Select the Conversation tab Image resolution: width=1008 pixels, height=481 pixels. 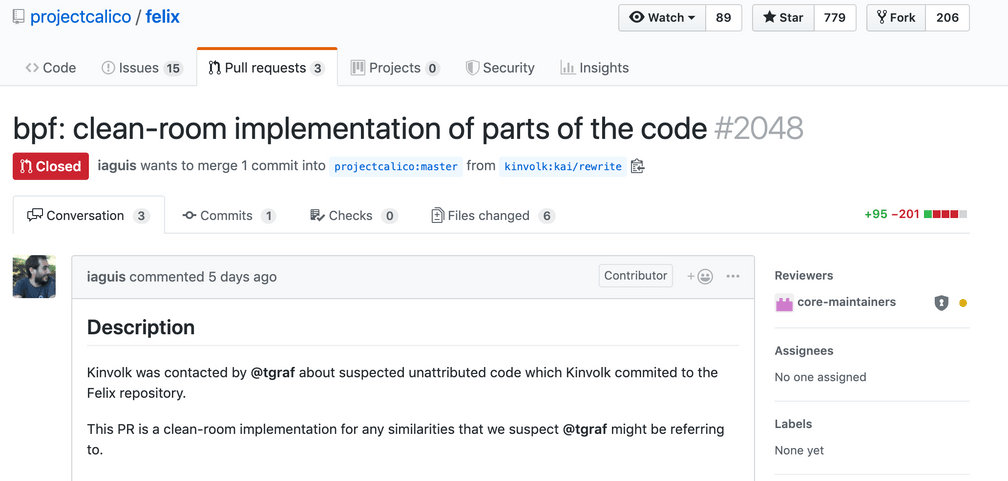(89, 215)
